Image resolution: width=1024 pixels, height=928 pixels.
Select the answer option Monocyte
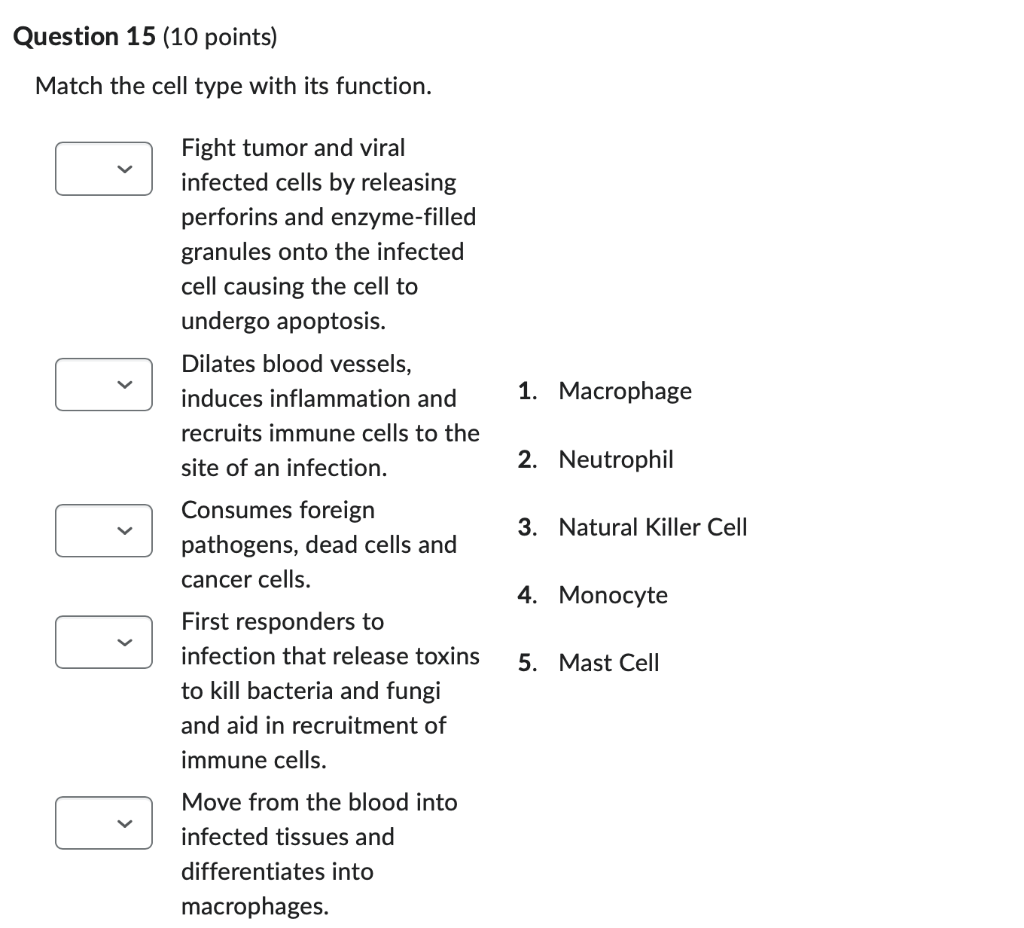(613, 594)
